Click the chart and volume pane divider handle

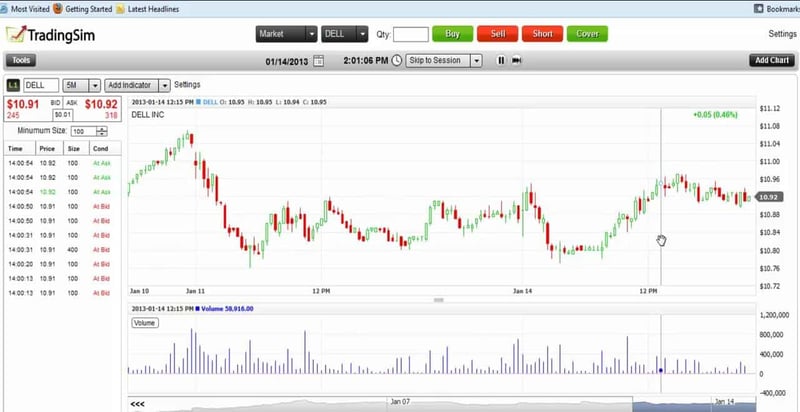(439, 300)
